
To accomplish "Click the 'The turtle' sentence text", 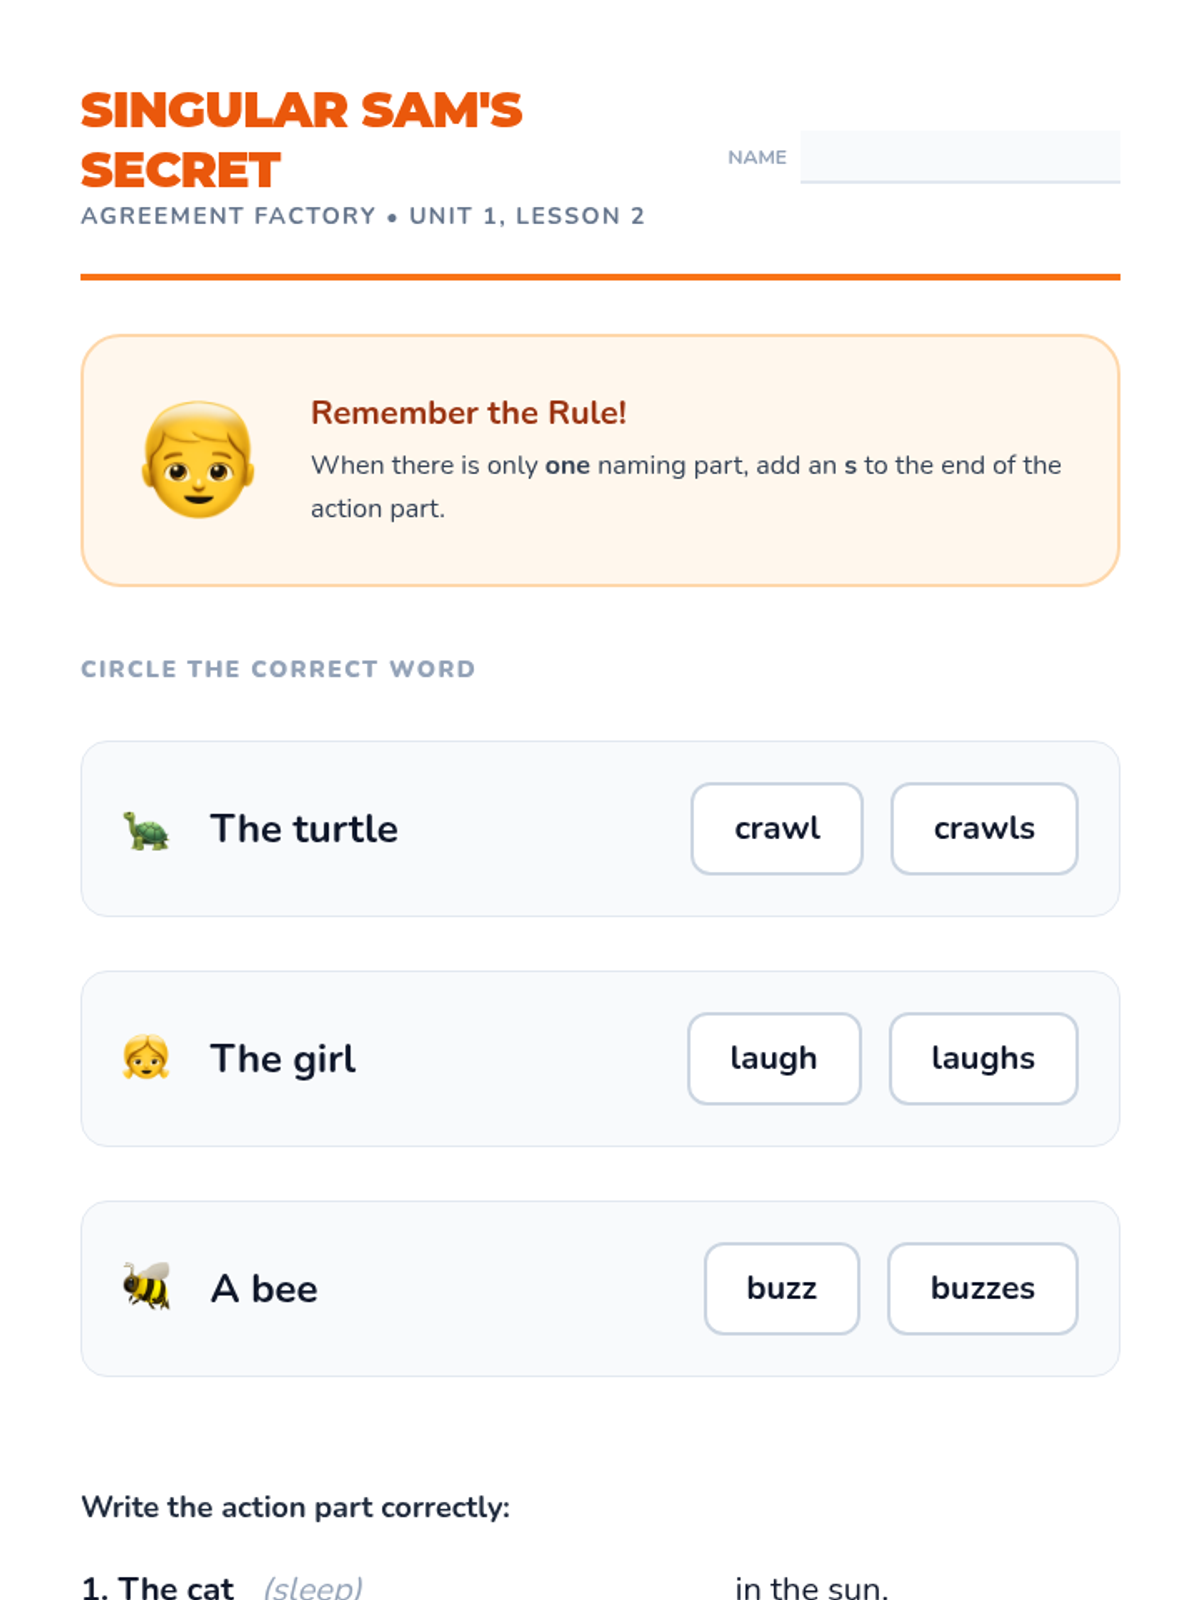I will (304, 829).
